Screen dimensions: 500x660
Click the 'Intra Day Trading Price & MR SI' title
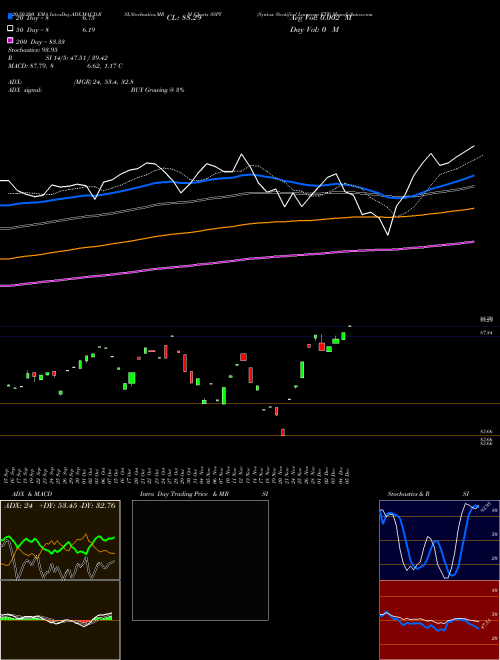204,494
